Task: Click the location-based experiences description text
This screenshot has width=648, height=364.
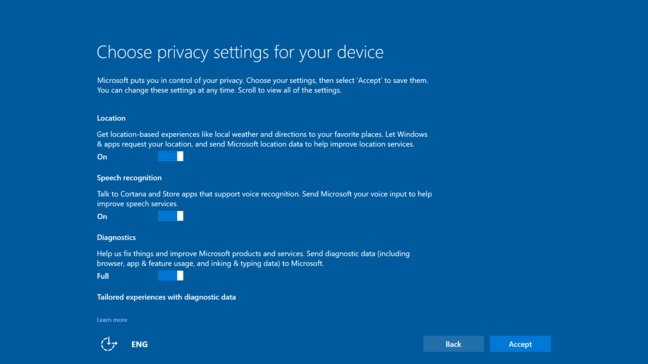Action: click(262, 139)
